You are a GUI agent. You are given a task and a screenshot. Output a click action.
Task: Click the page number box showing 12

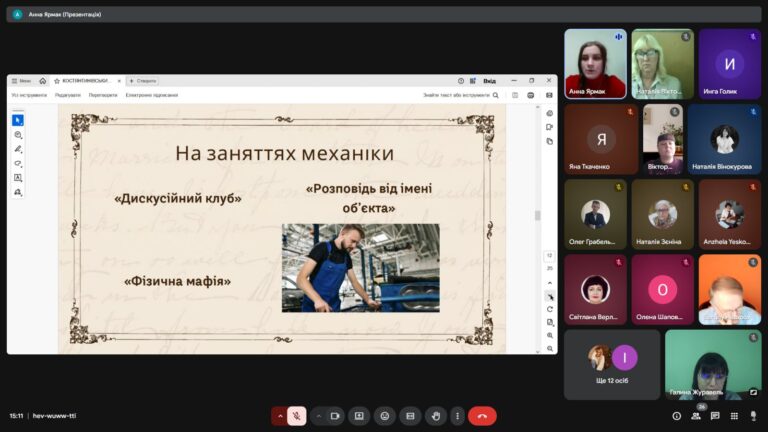550,256
